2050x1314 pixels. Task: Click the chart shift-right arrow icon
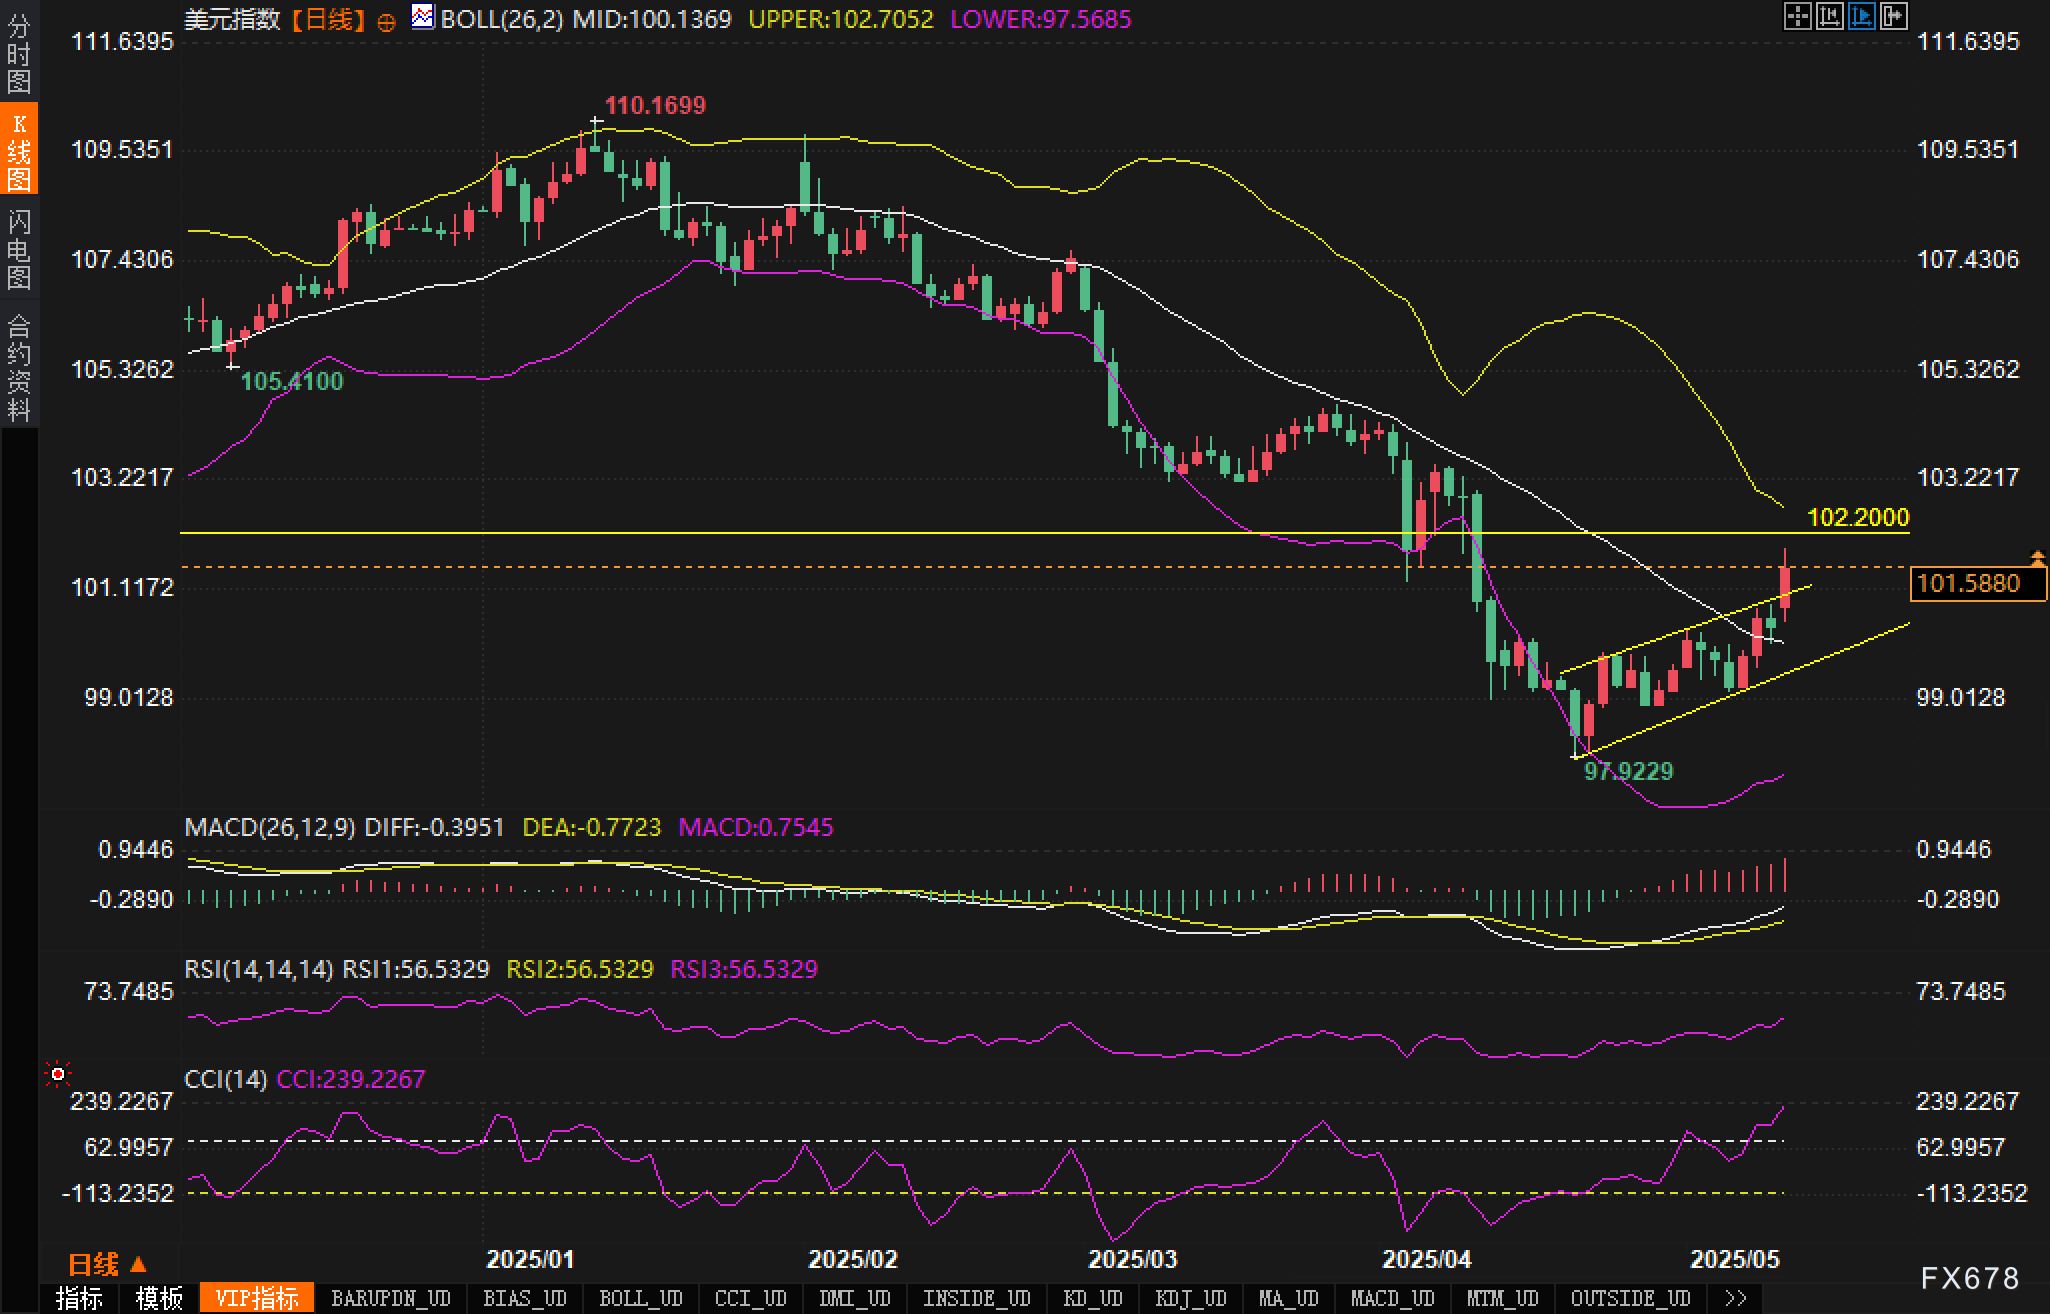[x=1893, y=16]
